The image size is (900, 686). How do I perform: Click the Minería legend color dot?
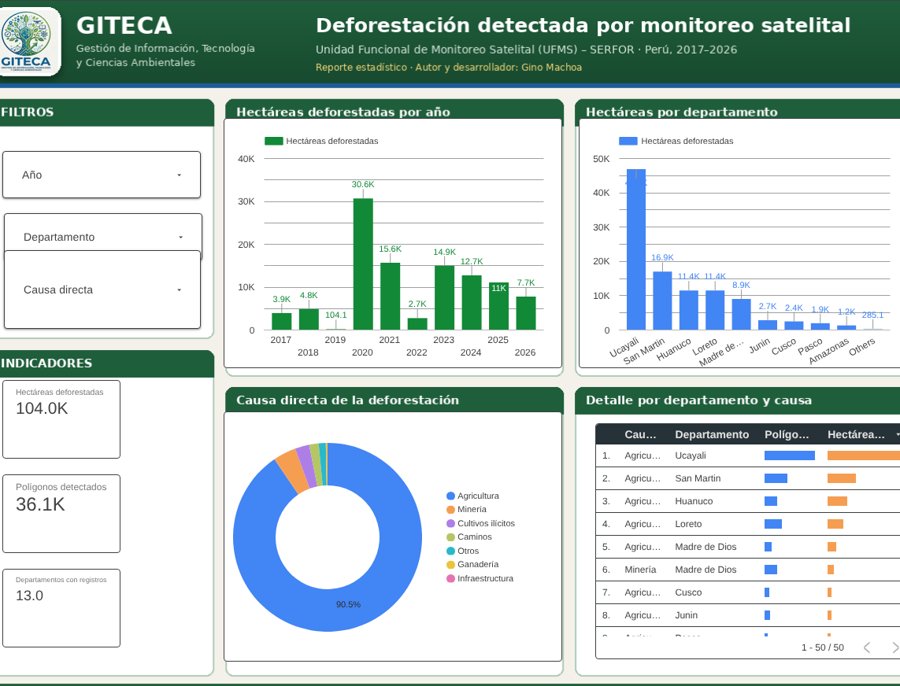451,510
